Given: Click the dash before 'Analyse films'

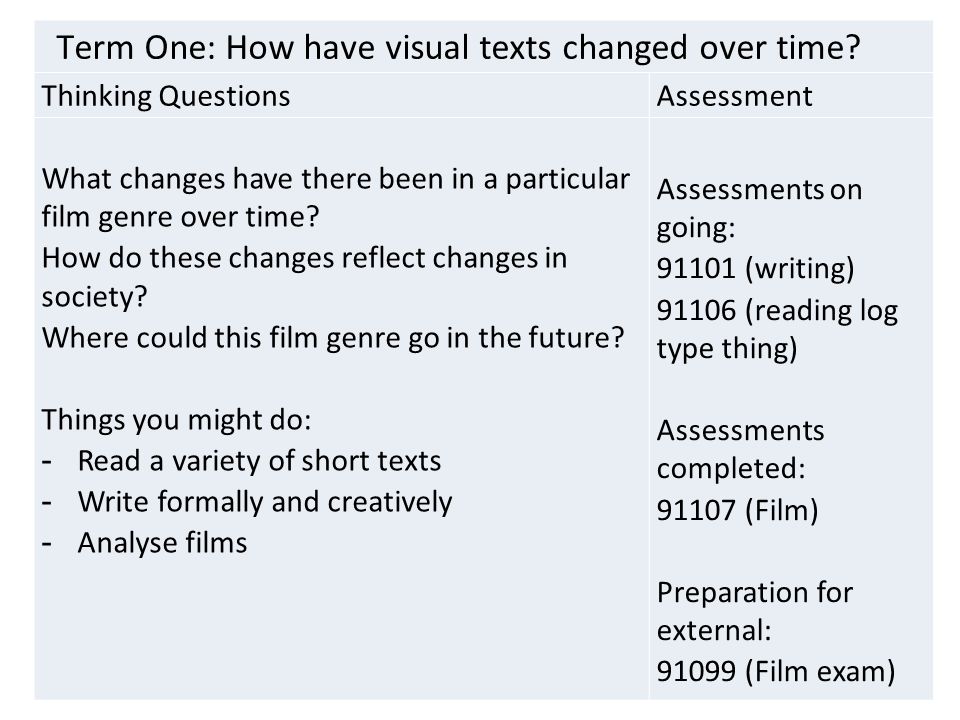Looking at the screenshot, I should 47,543.
